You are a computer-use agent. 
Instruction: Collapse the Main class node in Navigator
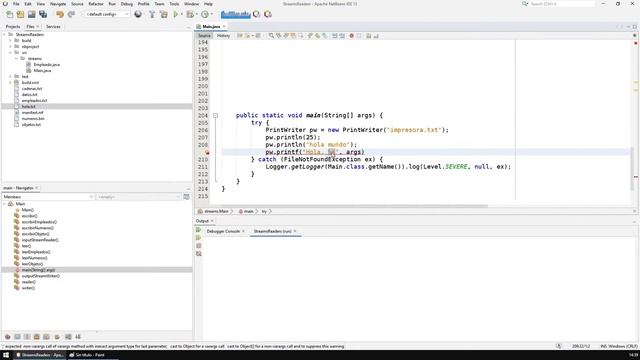[4, 204]
